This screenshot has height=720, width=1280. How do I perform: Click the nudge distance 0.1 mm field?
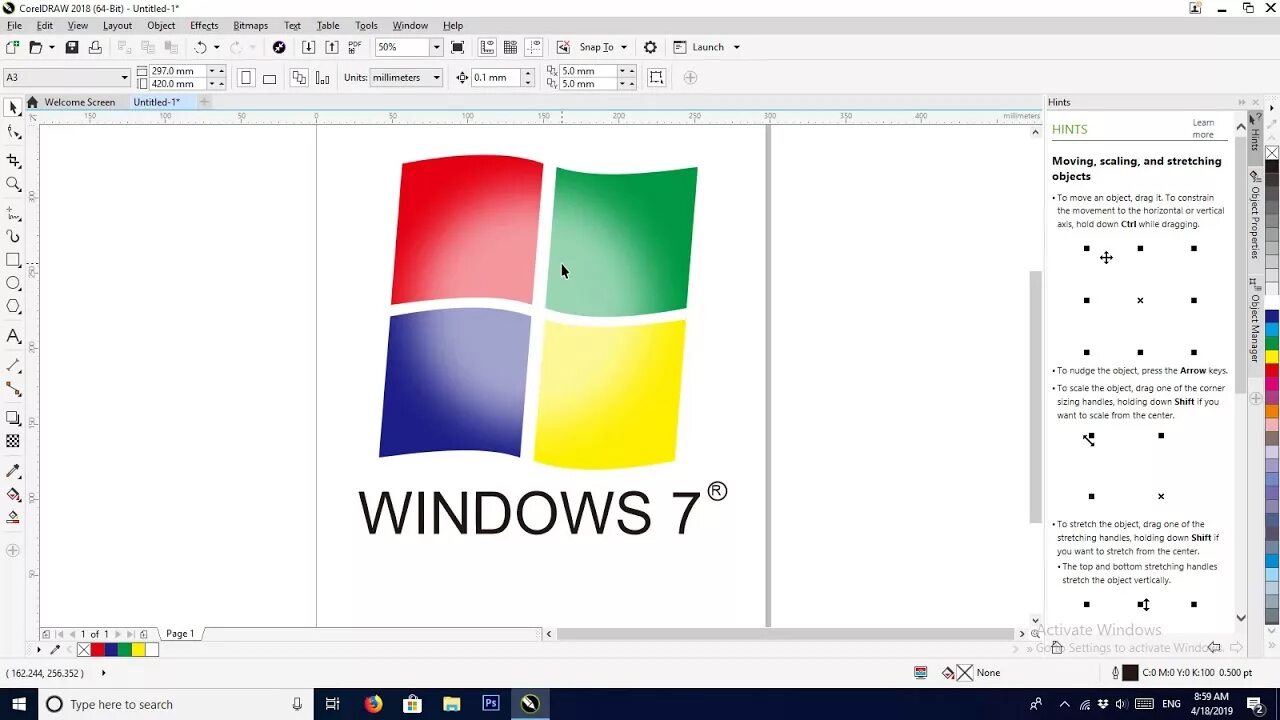pyautogui.click(x=496, y=77)
